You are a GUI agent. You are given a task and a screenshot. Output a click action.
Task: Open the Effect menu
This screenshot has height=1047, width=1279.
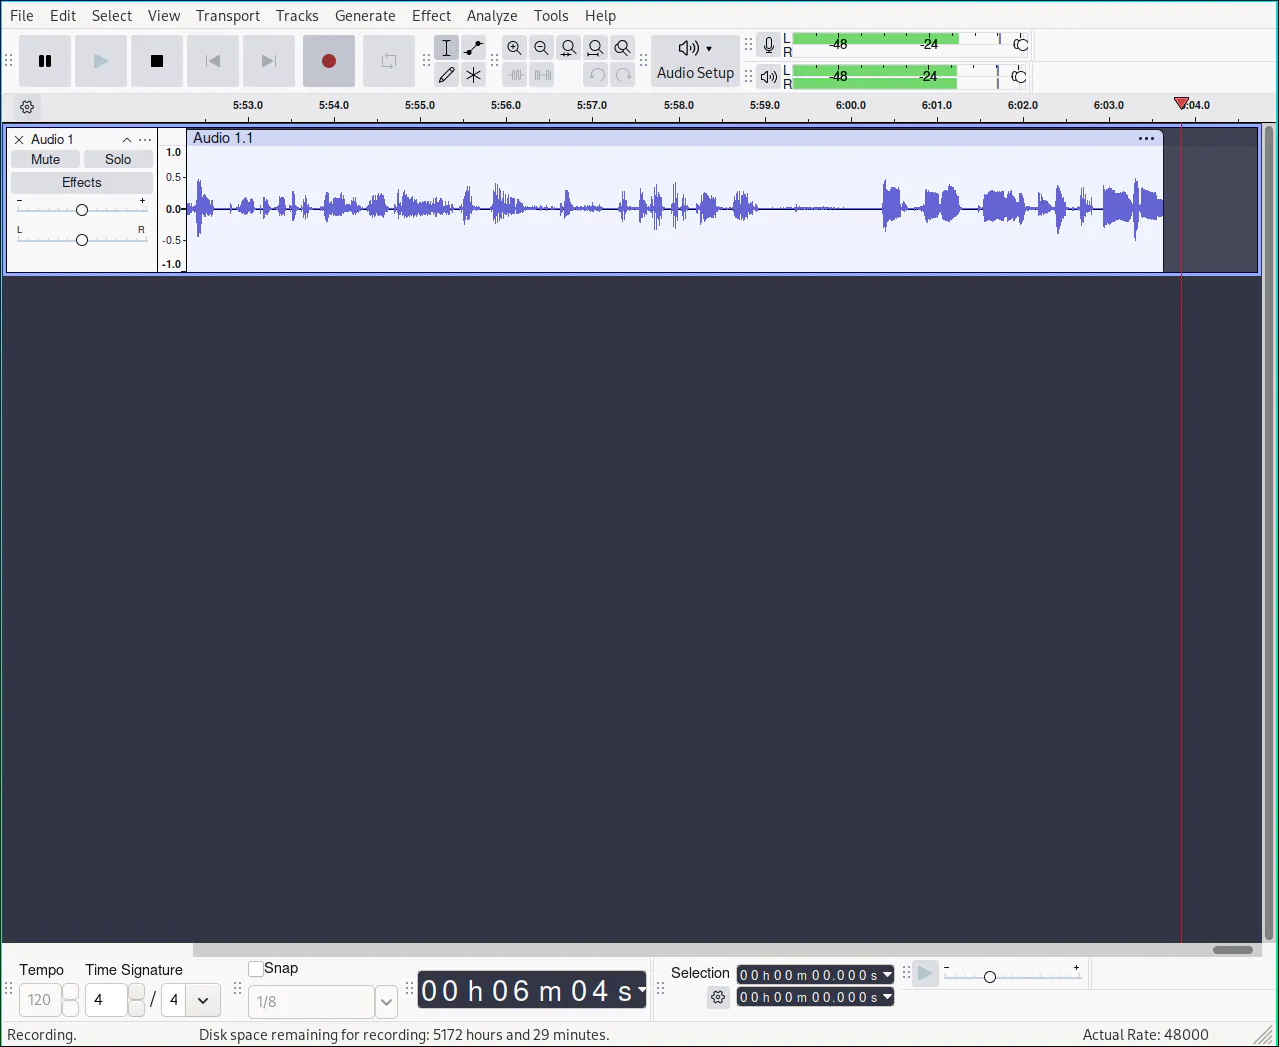431,15
